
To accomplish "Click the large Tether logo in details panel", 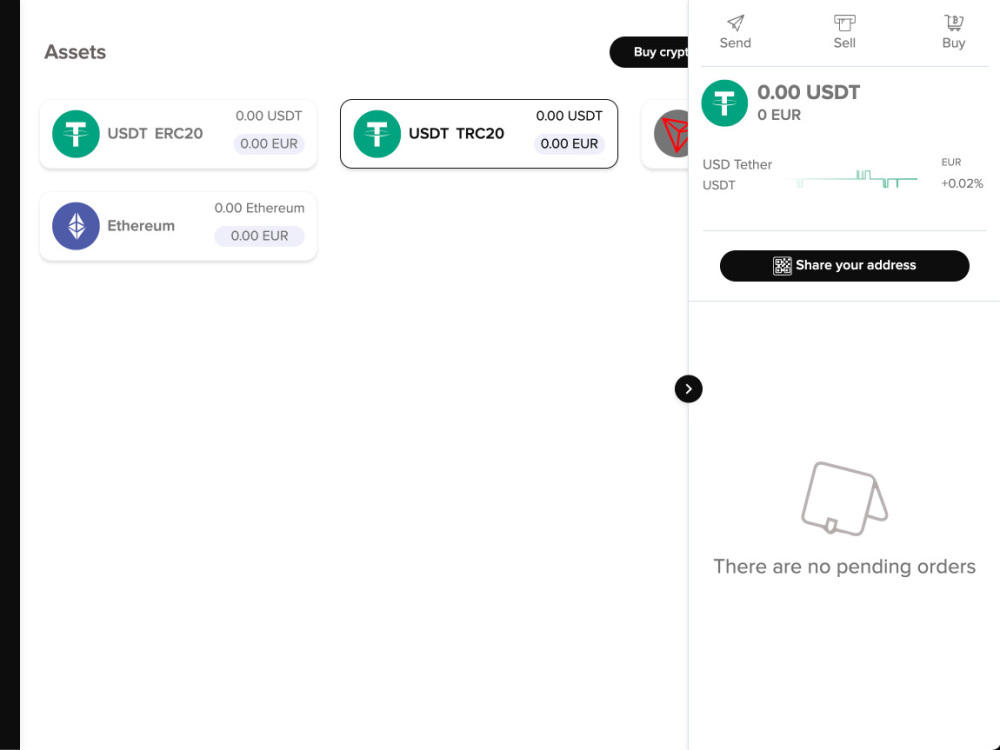I will coord(724,103).
